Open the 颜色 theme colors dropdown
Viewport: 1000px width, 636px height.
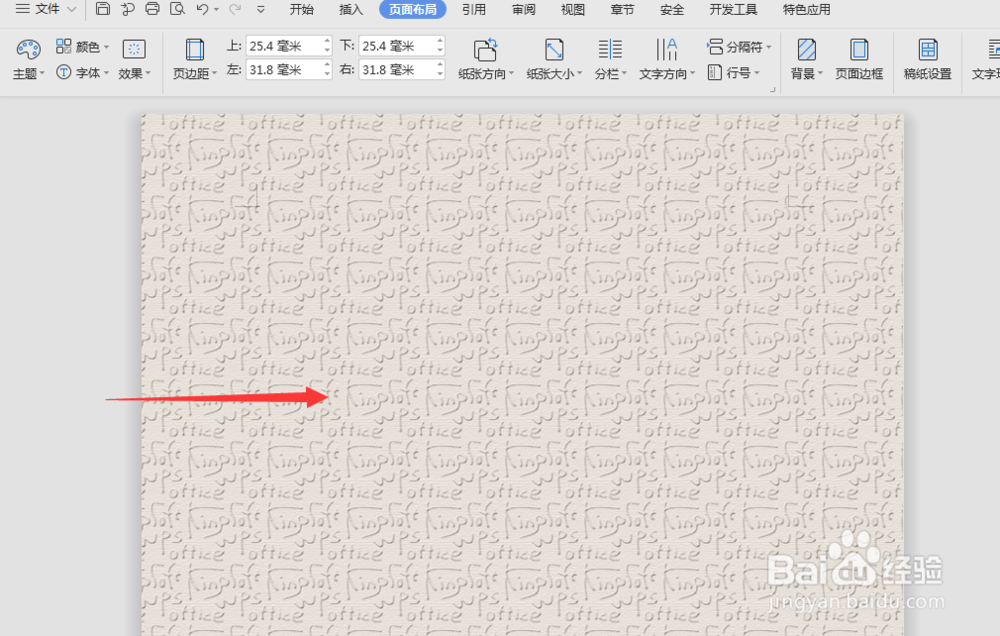[82, 47]
